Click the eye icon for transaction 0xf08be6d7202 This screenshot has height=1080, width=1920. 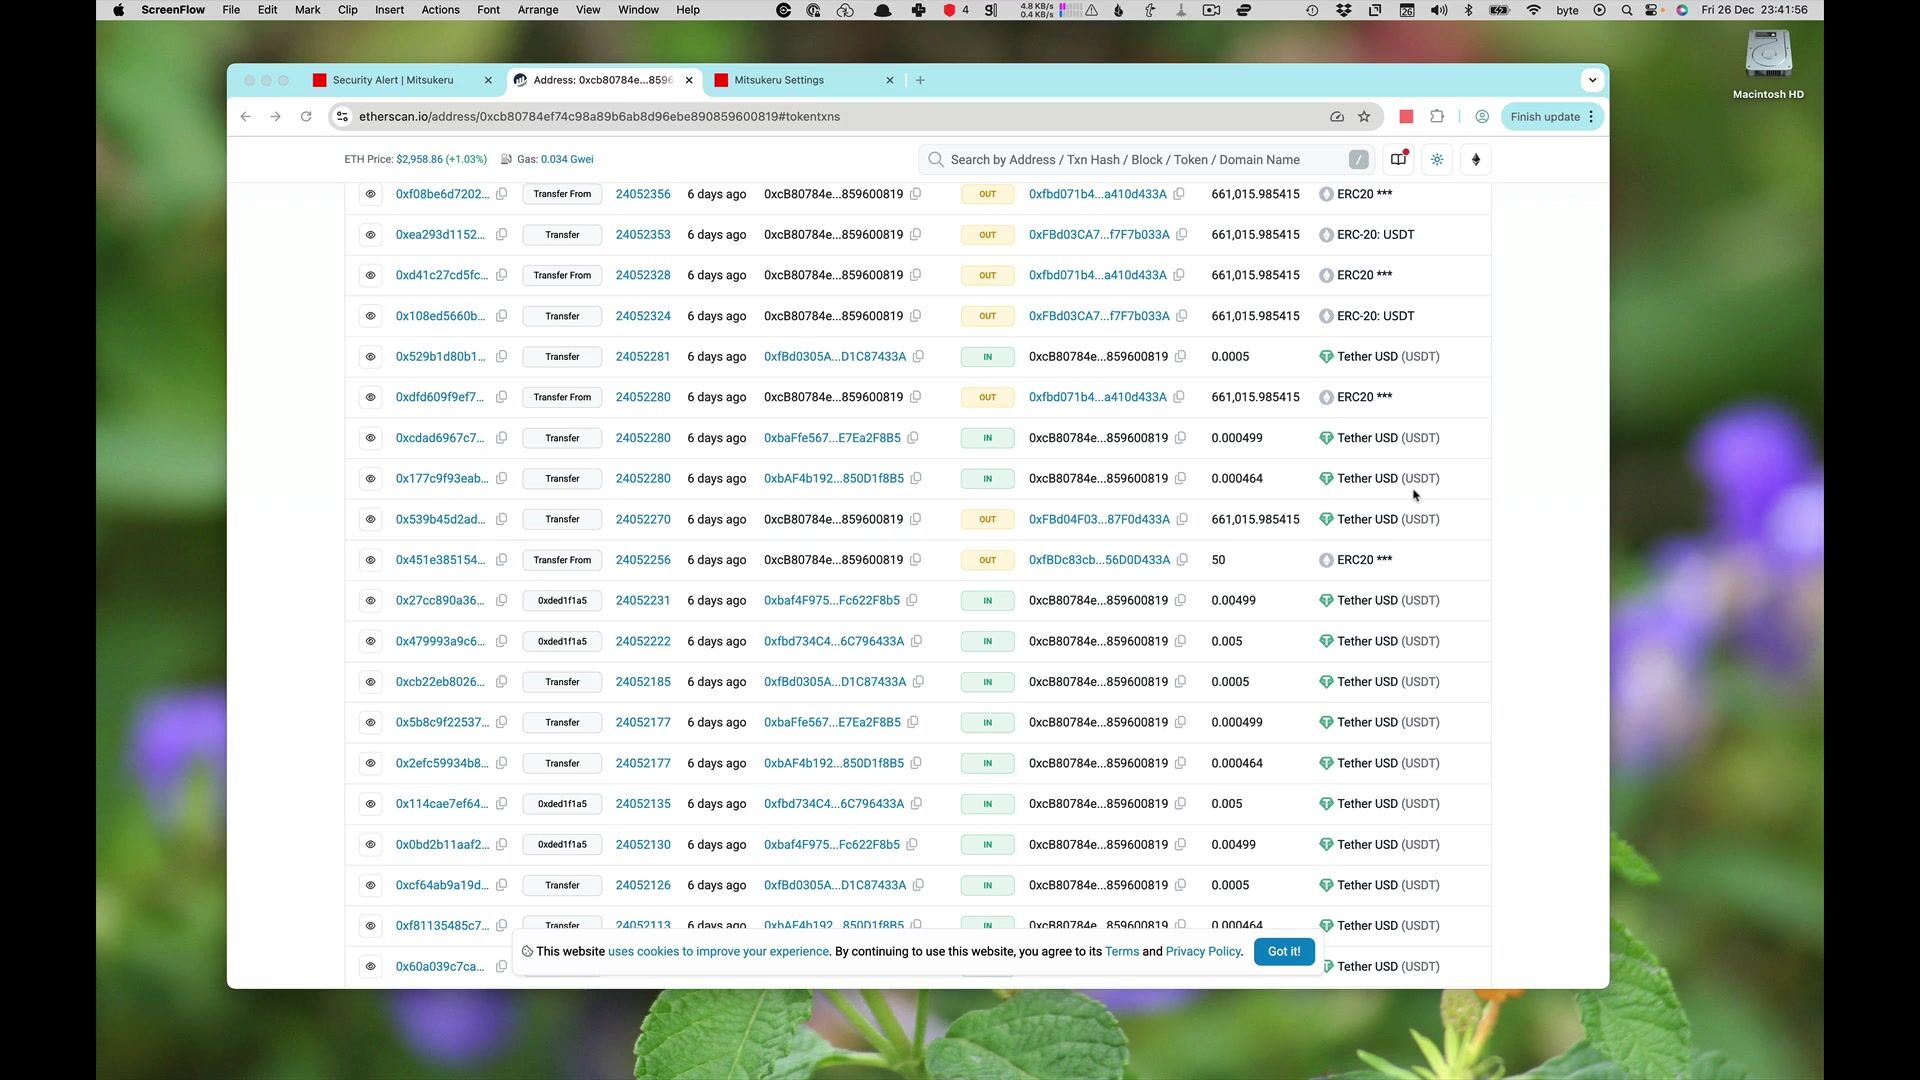click(x=370, y=194)
